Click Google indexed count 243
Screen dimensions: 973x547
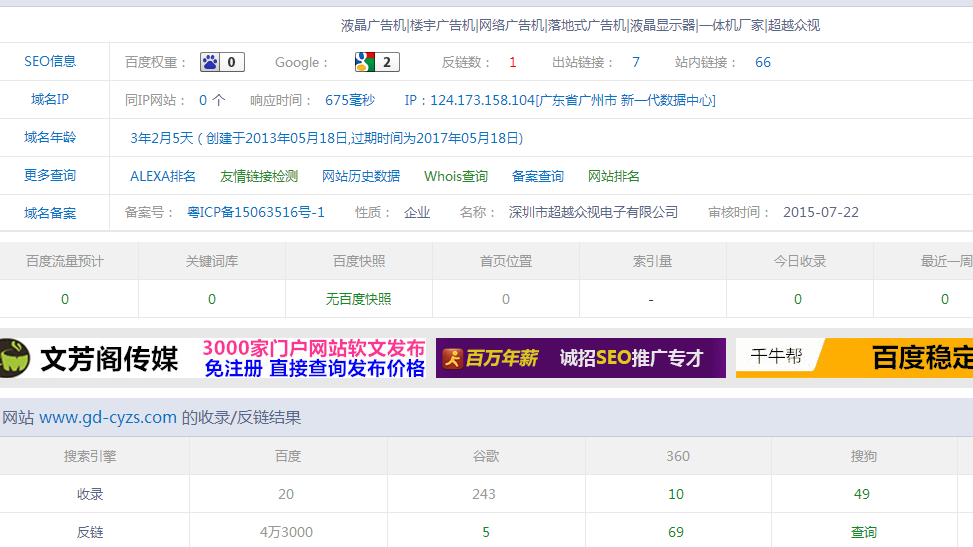click(483, 494)
